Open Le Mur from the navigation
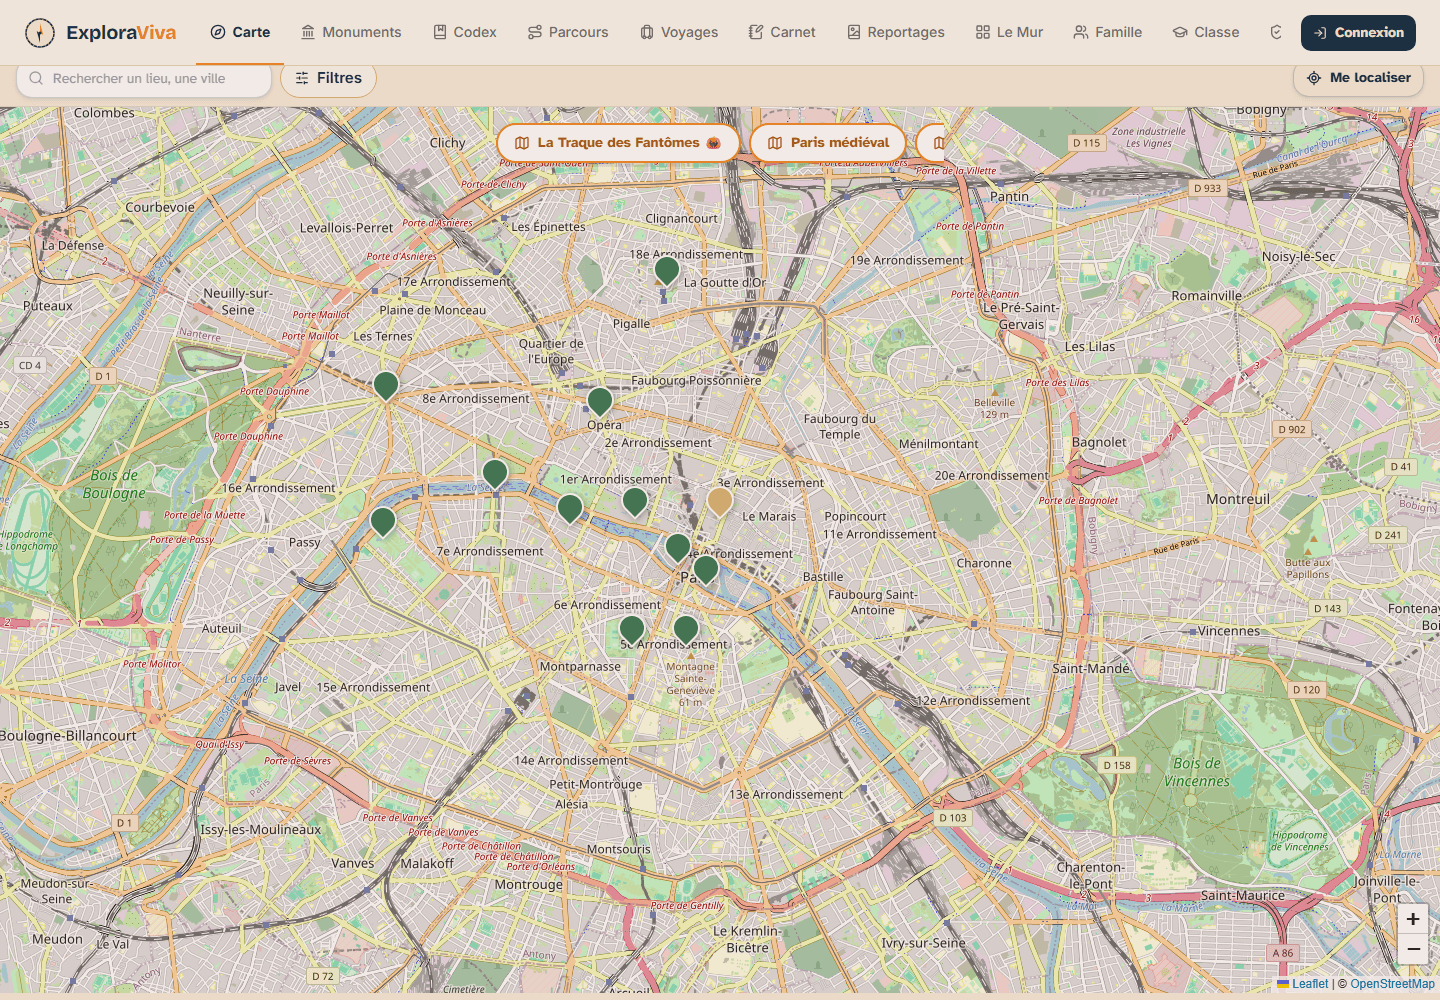Viewport: 1440px width, 1000px height. click(1009, 32)
